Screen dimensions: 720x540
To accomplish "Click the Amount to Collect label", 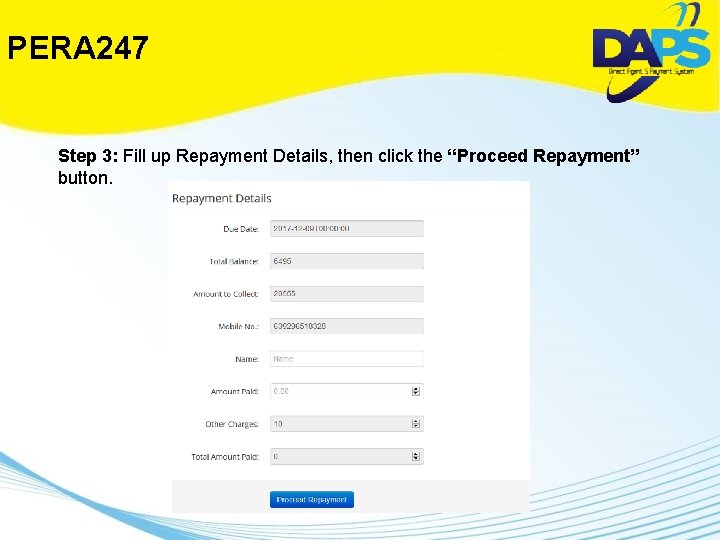I will 226,294.
